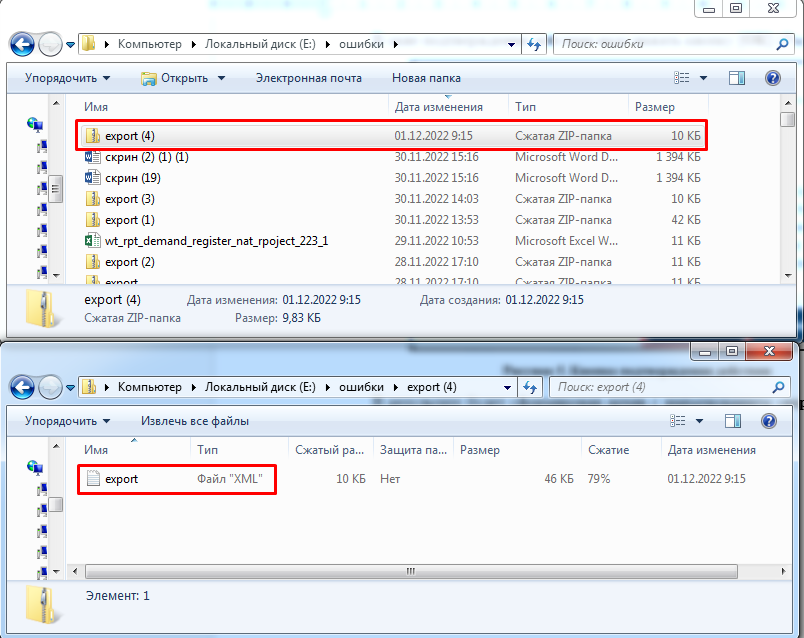Expand the view options arrow in the top toolbar
This screenshot has height=638, width=804.
click(703, 78)
